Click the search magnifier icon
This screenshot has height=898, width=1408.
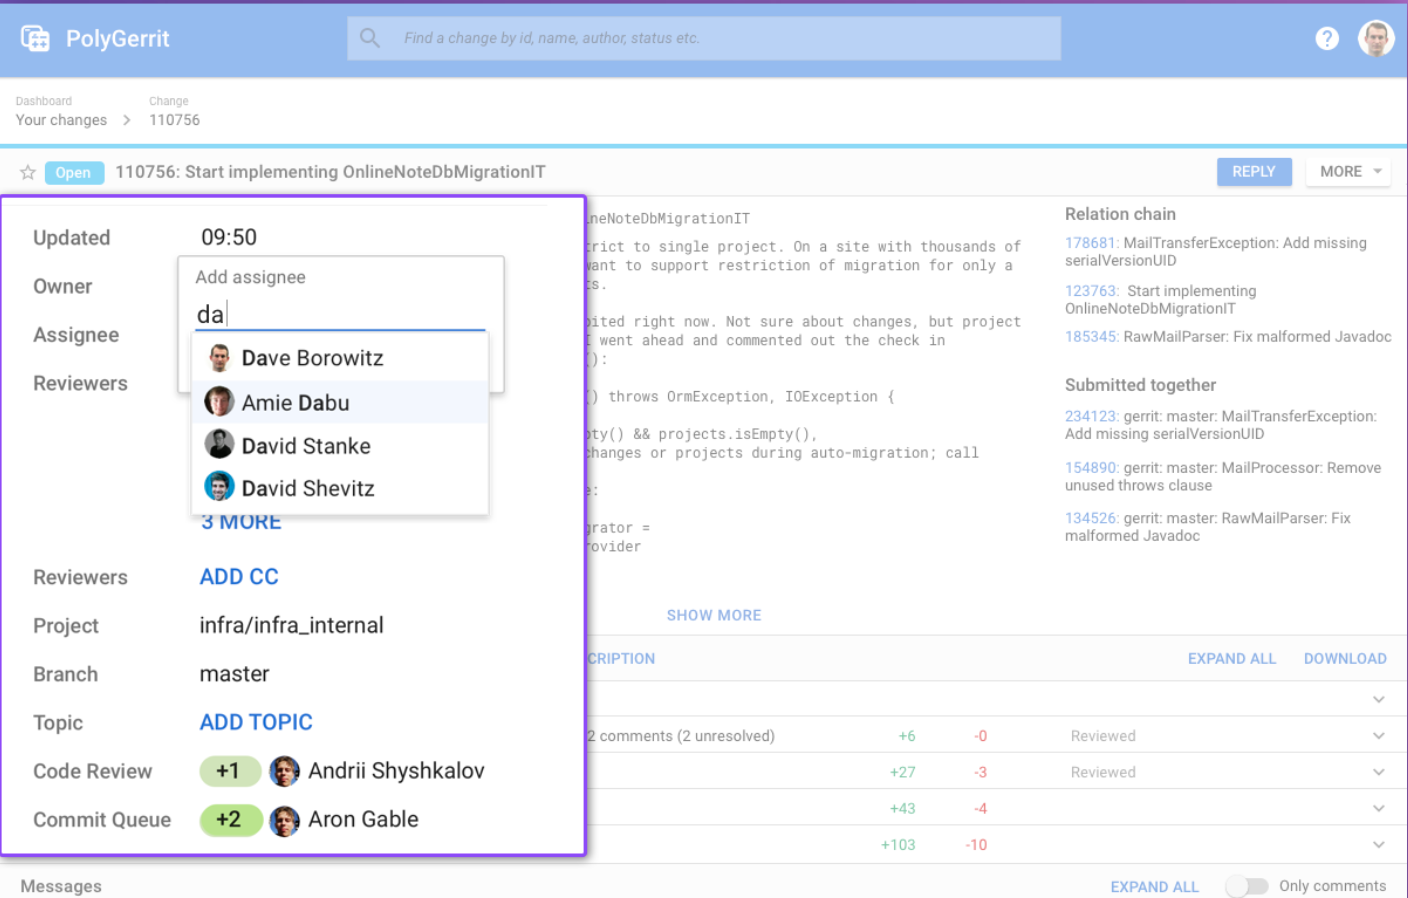click(370, 38)
